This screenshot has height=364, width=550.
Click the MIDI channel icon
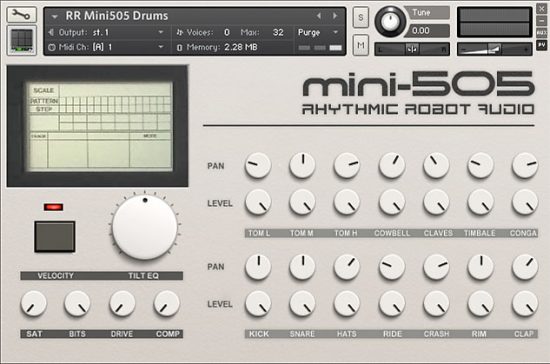point(52,47)
